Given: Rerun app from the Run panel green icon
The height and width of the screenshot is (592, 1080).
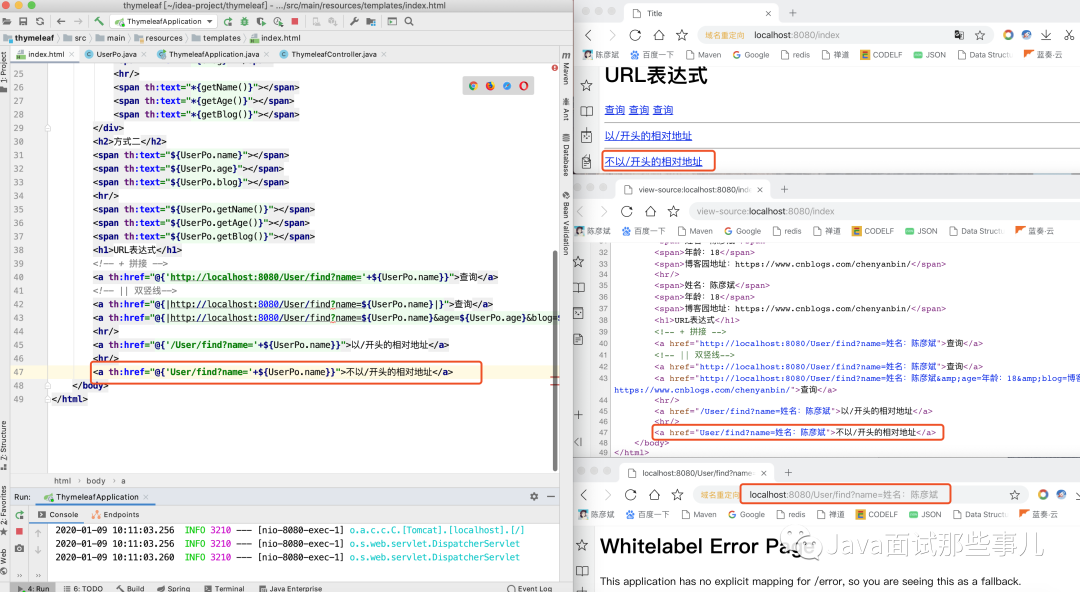Looking at the screenshot, I should (19, 515).
